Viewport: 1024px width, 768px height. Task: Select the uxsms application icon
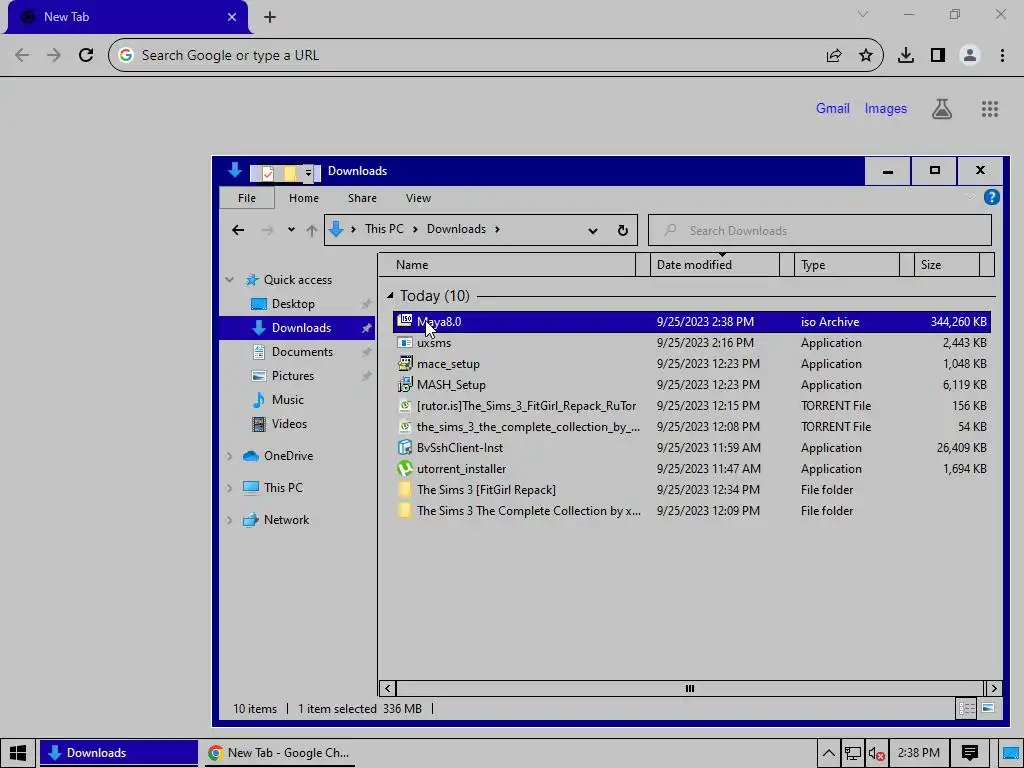click(405, 343)
